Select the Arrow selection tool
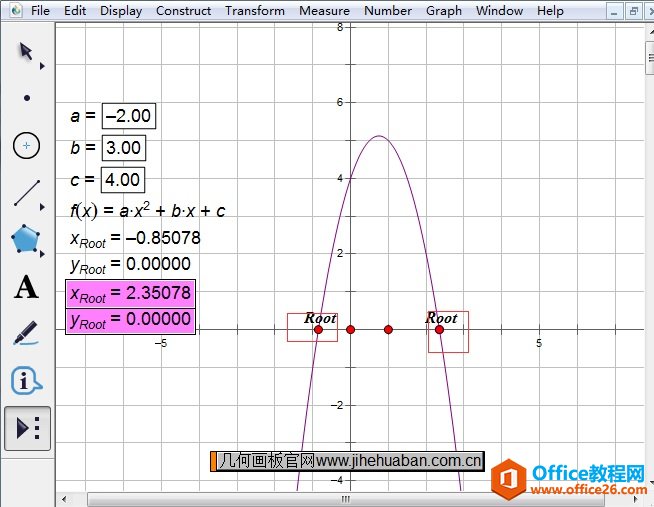This screenshot has height=507, width=654. pos(26,51)
